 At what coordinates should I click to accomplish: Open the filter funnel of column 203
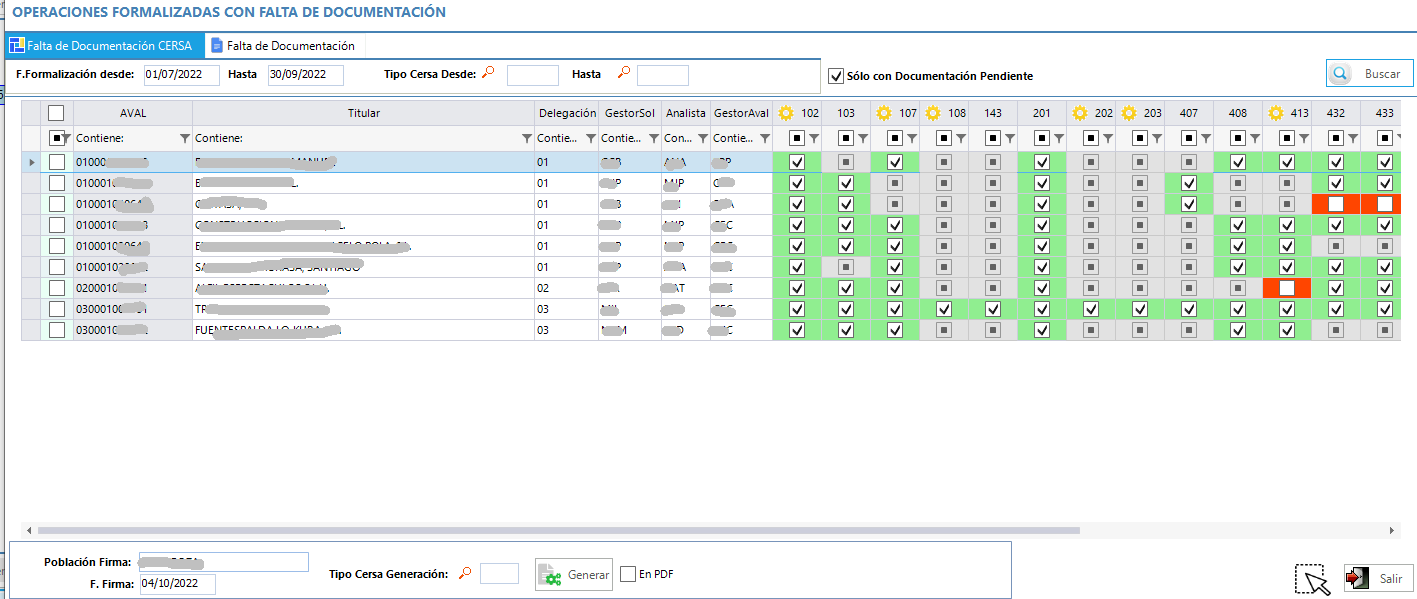(1156, 138)
